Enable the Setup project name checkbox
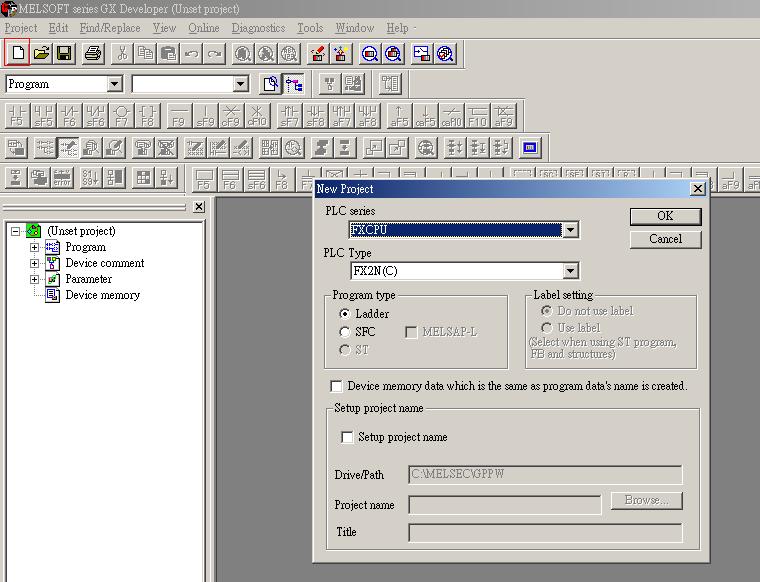Screen dimensions: 760x582 (x=347, y=437)
